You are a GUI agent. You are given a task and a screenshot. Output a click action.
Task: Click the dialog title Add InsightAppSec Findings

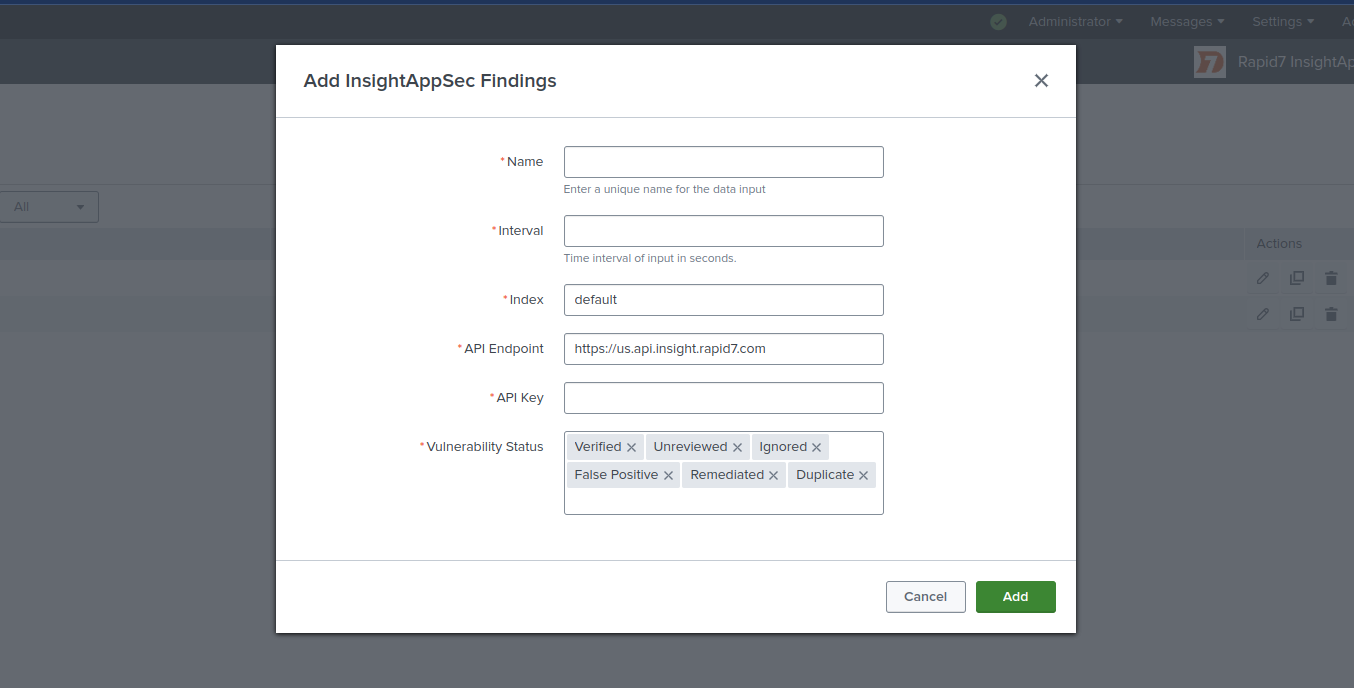click(430, 81)
